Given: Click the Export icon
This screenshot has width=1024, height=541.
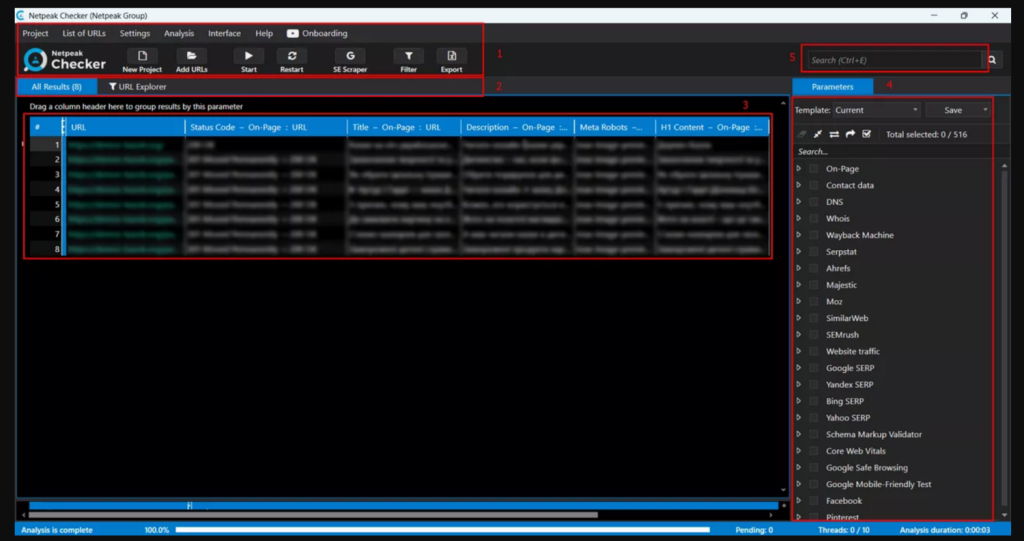Looking at the screenshot, I should (451, 57).
